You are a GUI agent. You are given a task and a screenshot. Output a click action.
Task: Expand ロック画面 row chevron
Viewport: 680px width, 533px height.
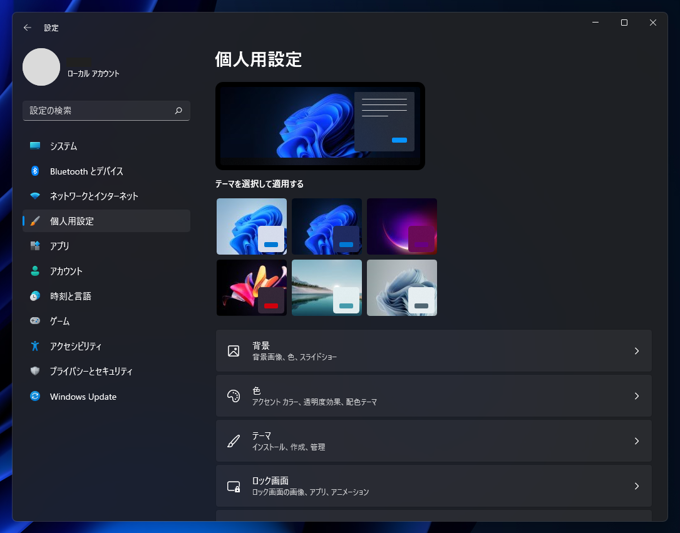point(637,486)
